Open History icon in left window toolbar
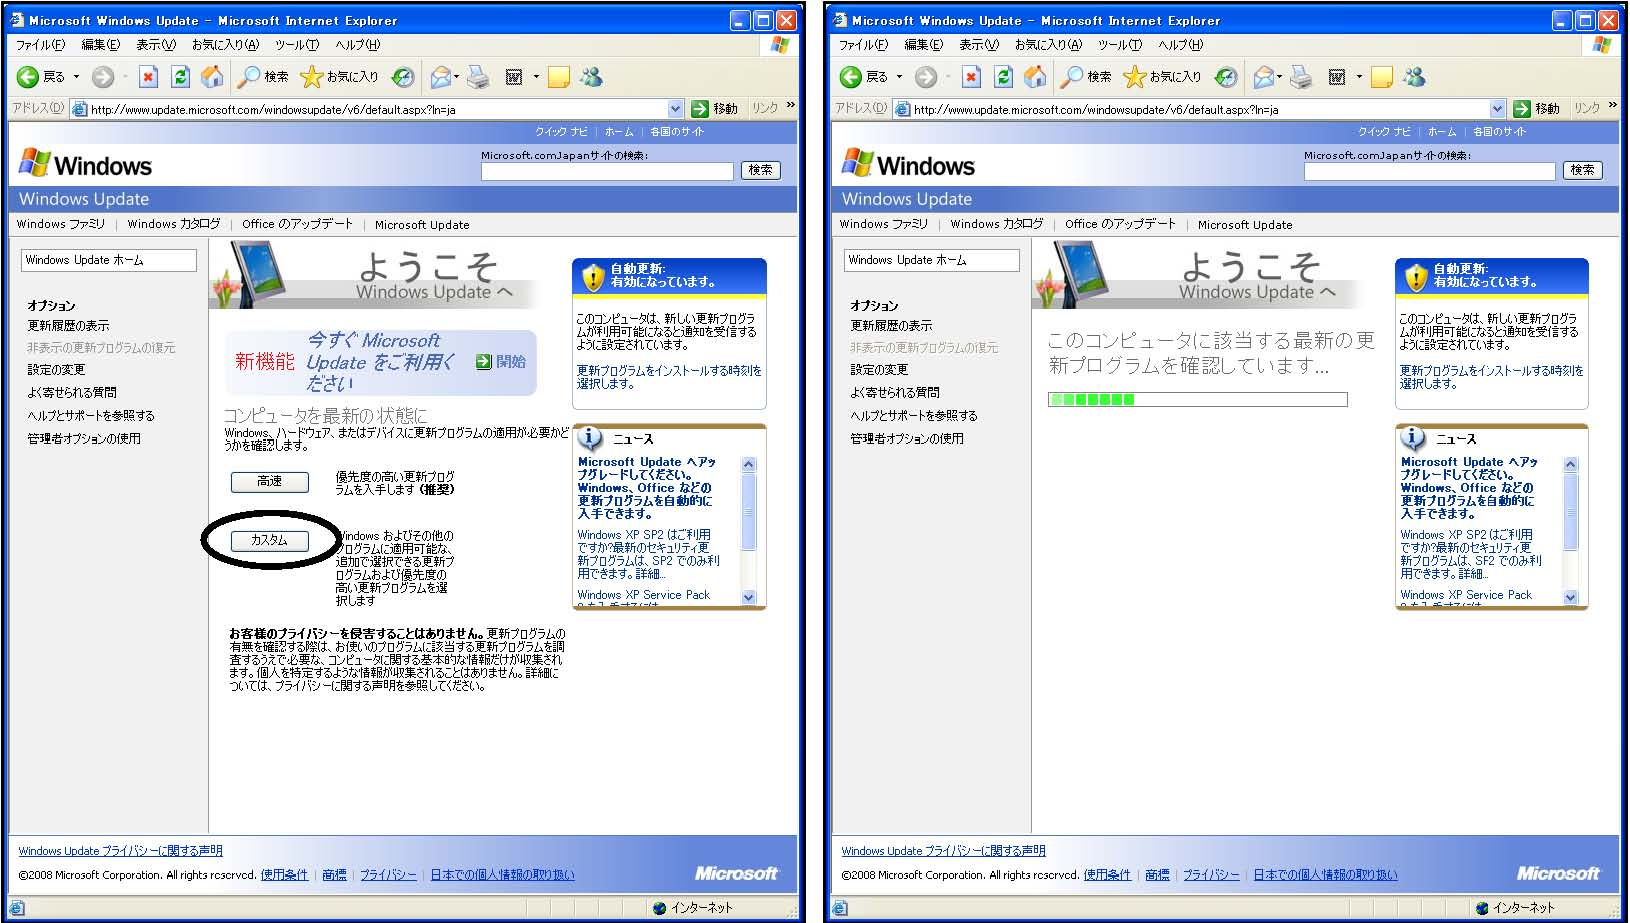 pyautogui.click(x=403, y=77)
